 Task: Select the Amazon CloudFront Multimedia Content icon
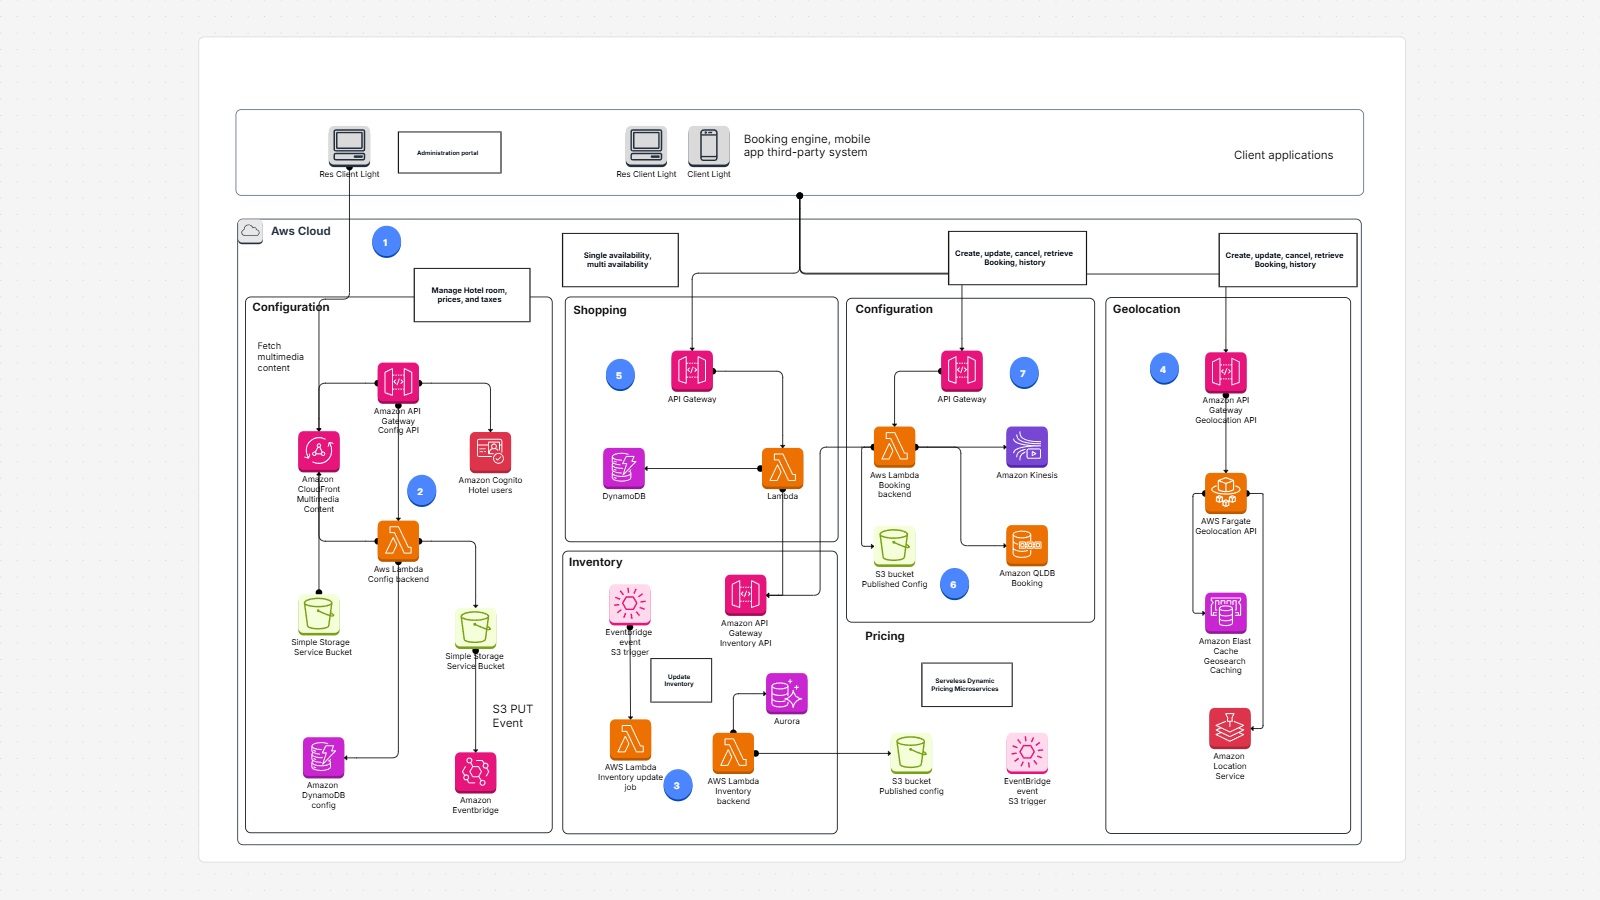pyautogui.click(x=318, y=451)
